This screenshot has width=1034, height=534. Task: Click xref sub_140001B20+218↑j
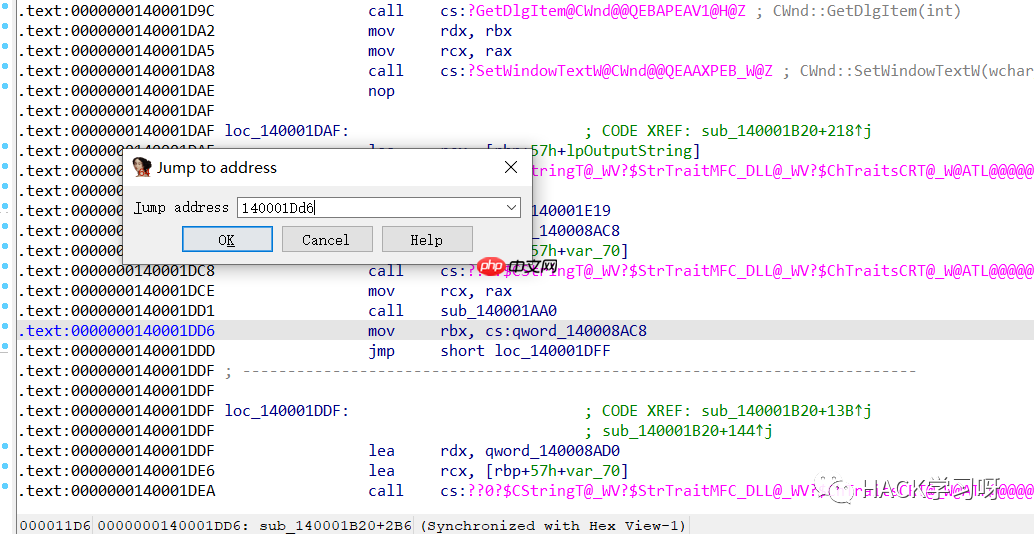(x=787, y=131)
